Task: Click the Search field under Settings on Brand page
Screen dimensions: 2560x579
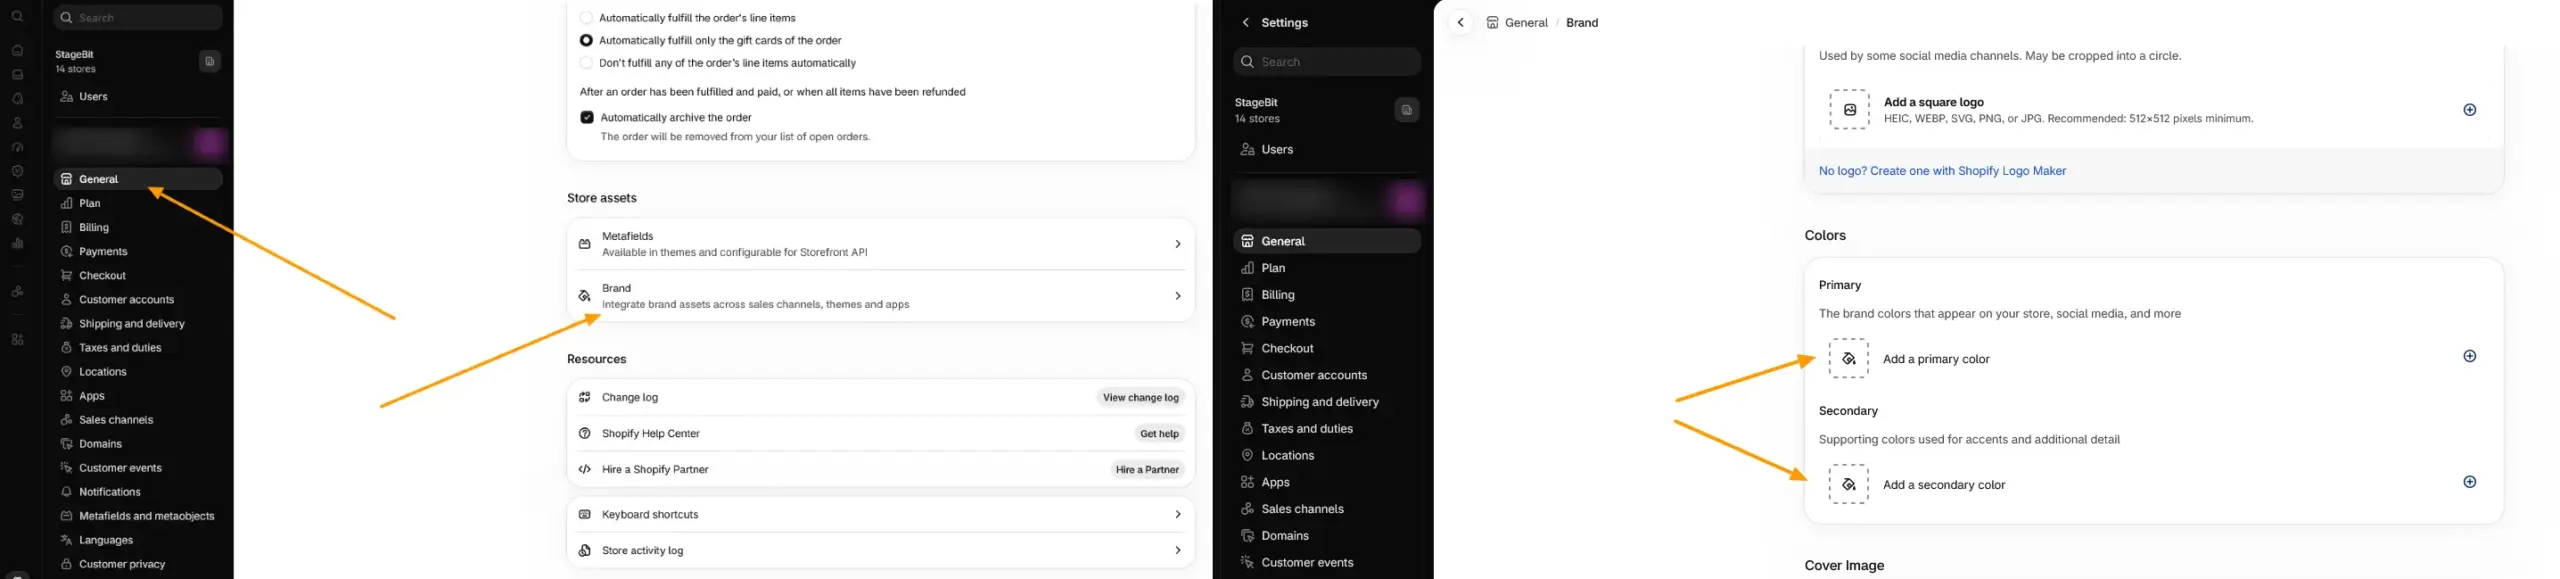Action: 1327,62
